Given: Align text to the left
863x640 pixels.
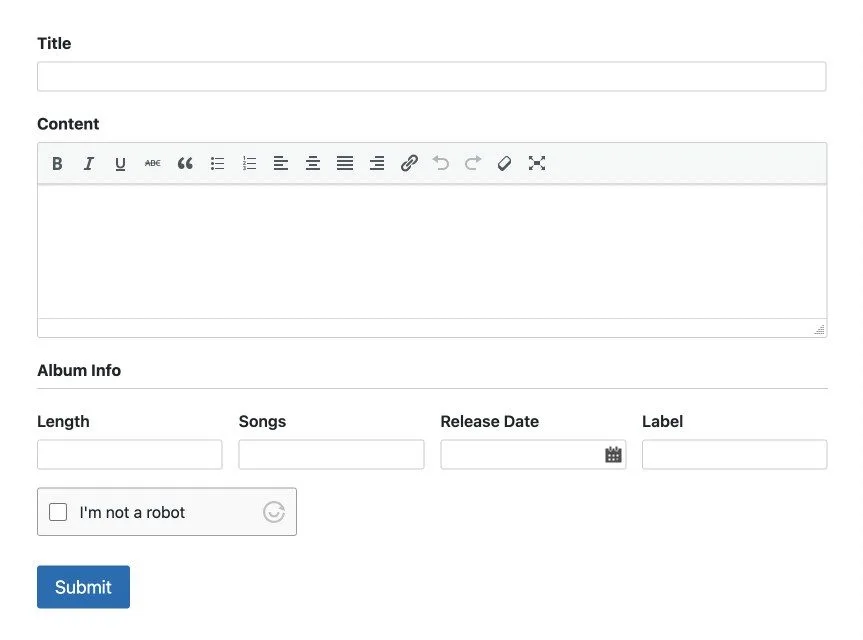Looking at the screenshot, I should [x=281, y=163].
